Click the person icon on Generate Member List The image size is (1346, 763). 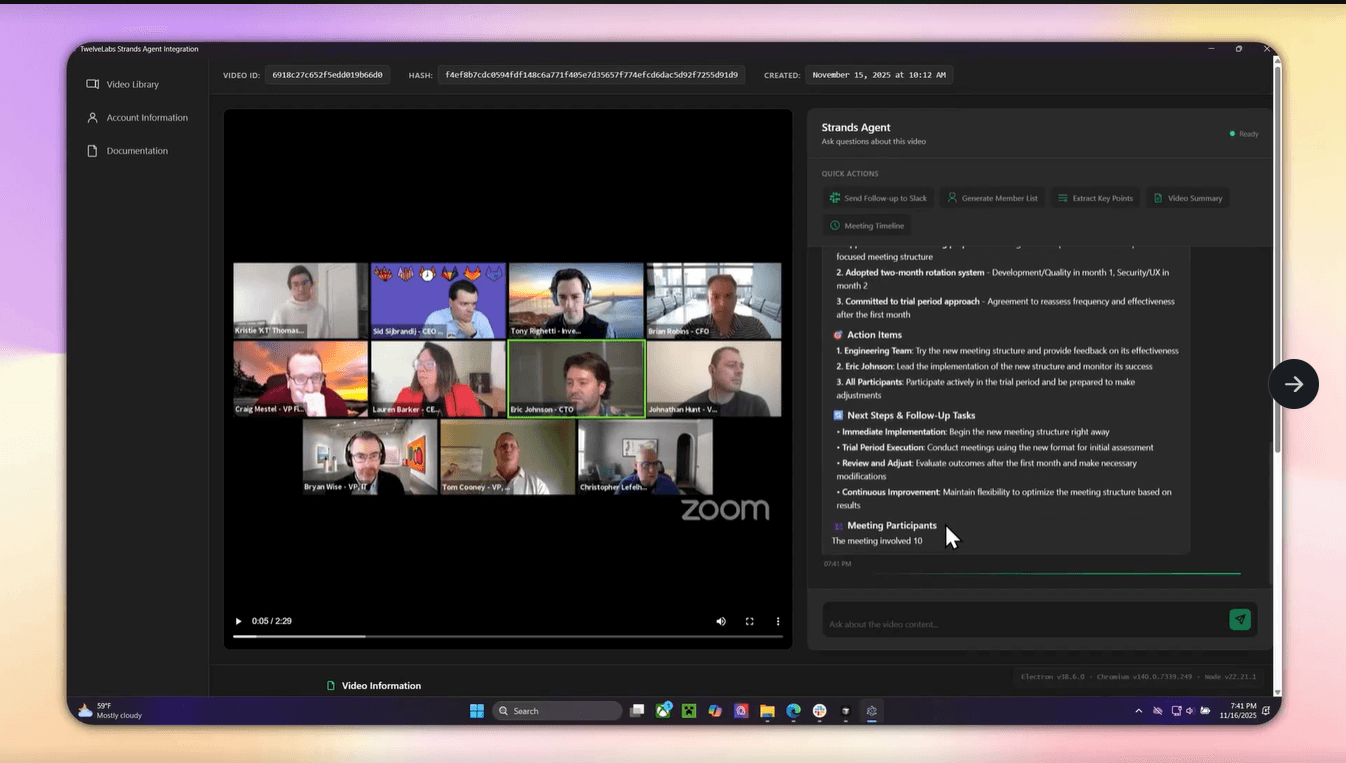(x=952, y=198)
